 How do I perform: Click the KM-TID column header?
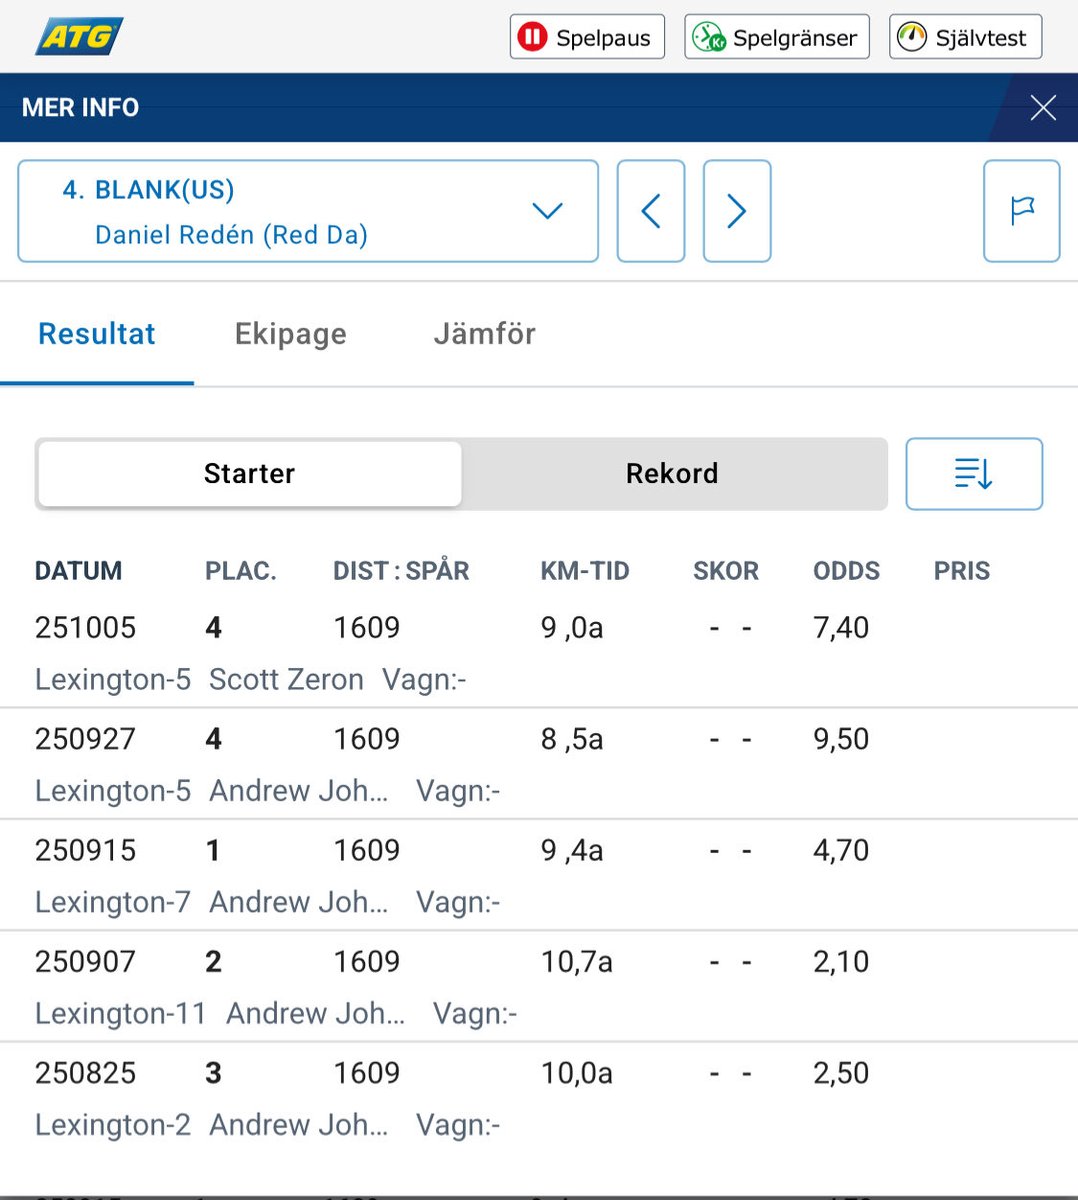pos(585,571)
